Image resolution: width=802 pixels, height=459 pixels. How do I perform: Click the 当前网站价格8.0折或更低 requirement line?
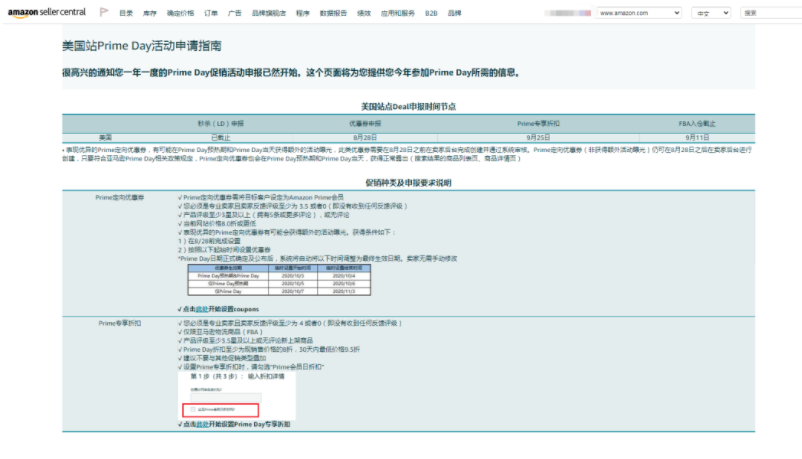(x=217, y=224)
